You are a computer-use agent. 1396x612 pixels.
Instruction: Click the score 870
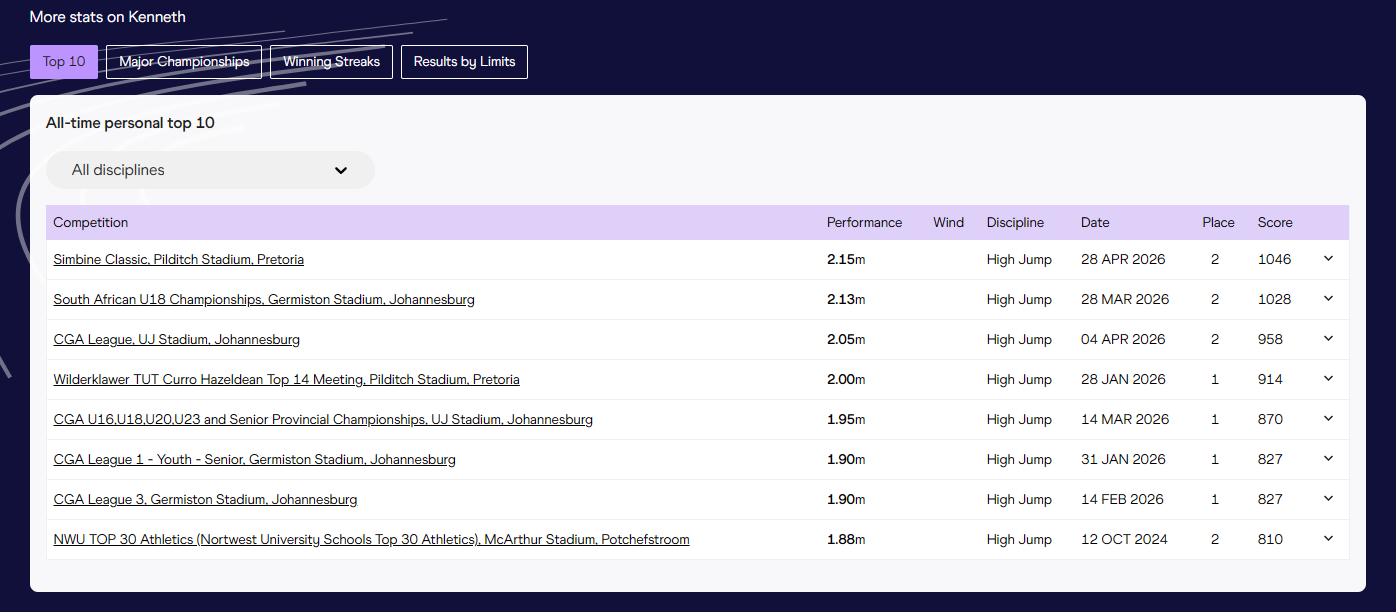(1270, 419)
